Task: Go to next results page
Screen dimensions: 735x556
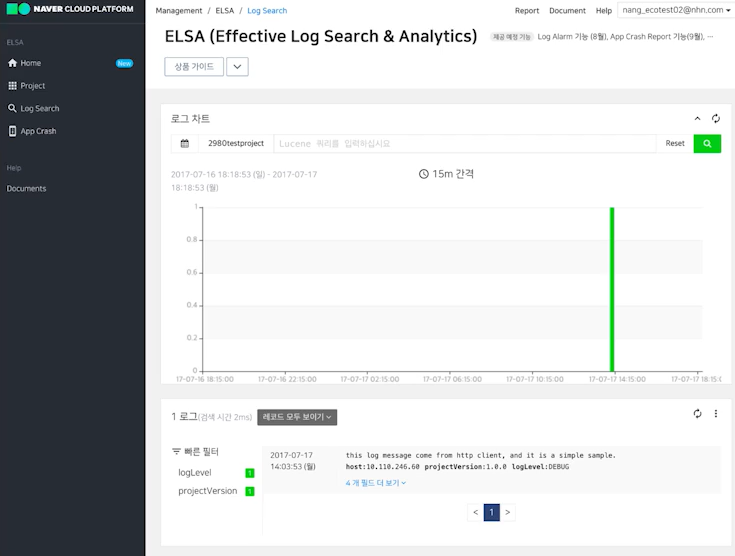Action: [x=508, y=512]
